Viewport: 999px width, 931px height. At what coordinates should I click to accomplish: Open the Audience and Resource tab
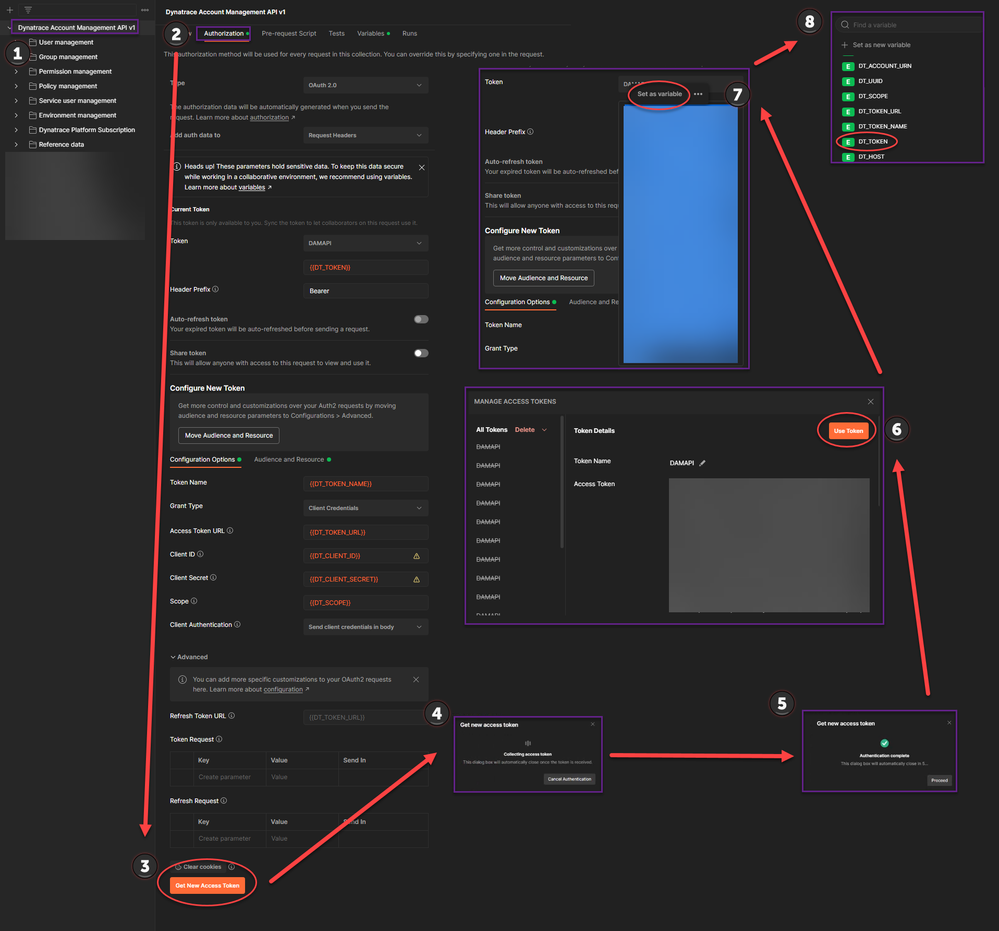290,460
